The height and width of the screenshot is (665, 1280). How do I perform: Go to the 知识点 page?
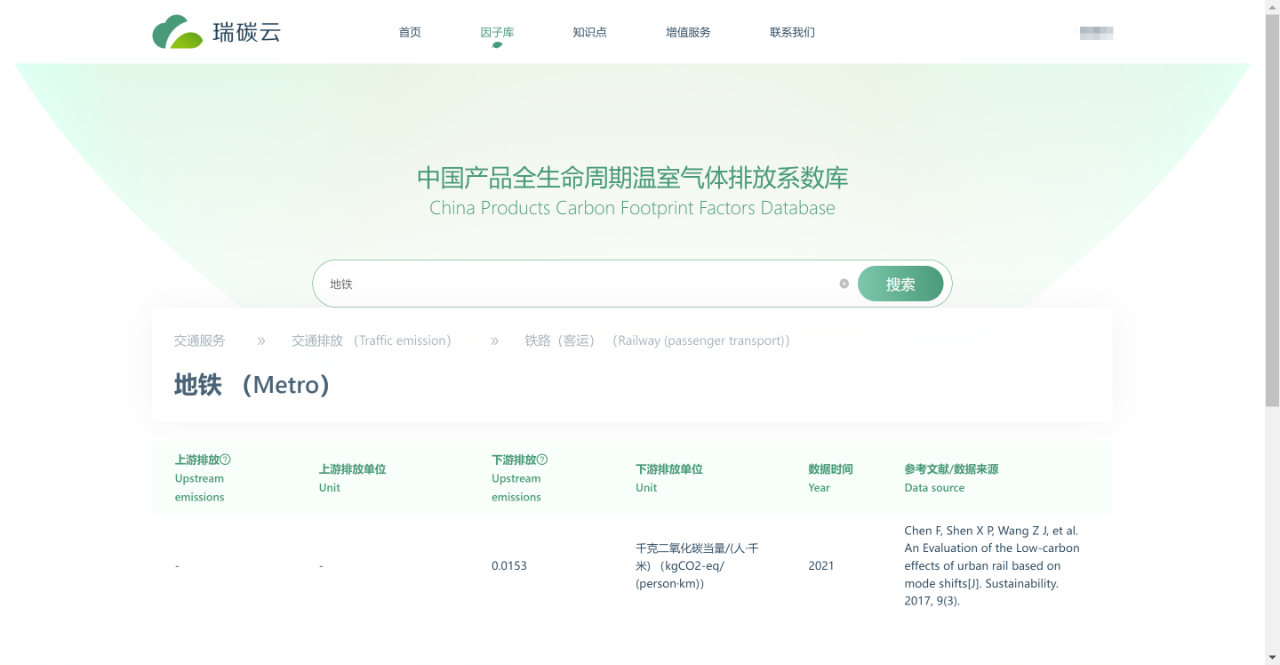[589, 32]
